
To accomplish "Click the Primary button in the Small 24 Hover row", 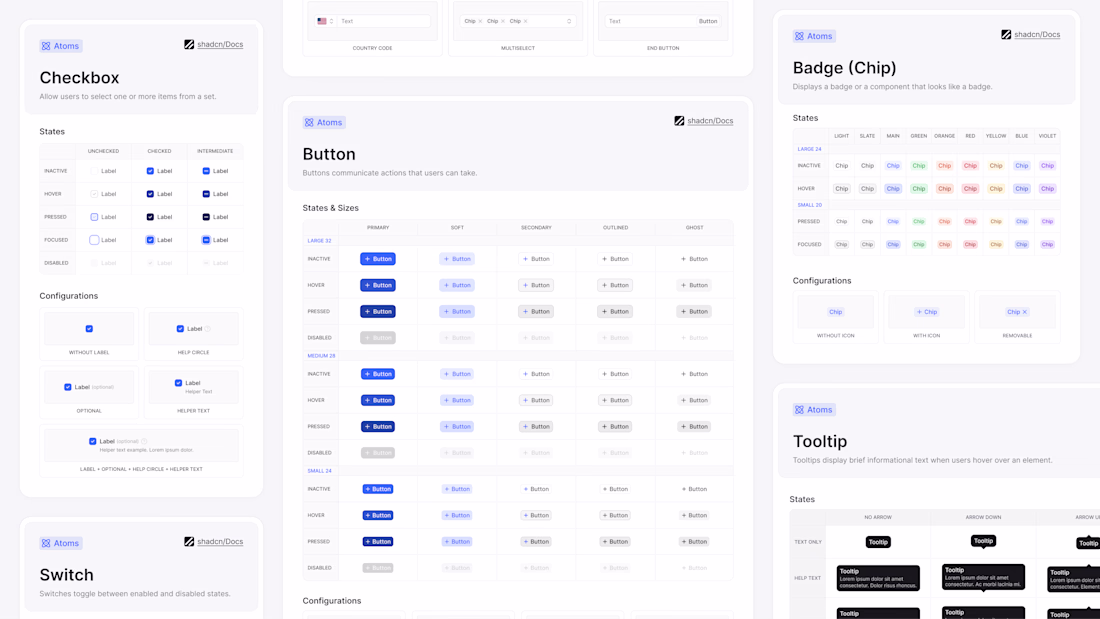I will click(378, 516).
